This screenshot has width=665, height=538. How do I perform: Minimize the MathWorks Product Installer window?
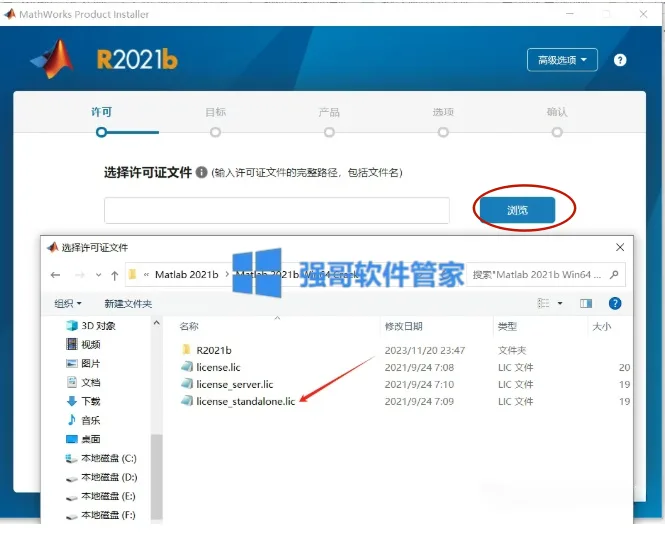click(570, 14)
